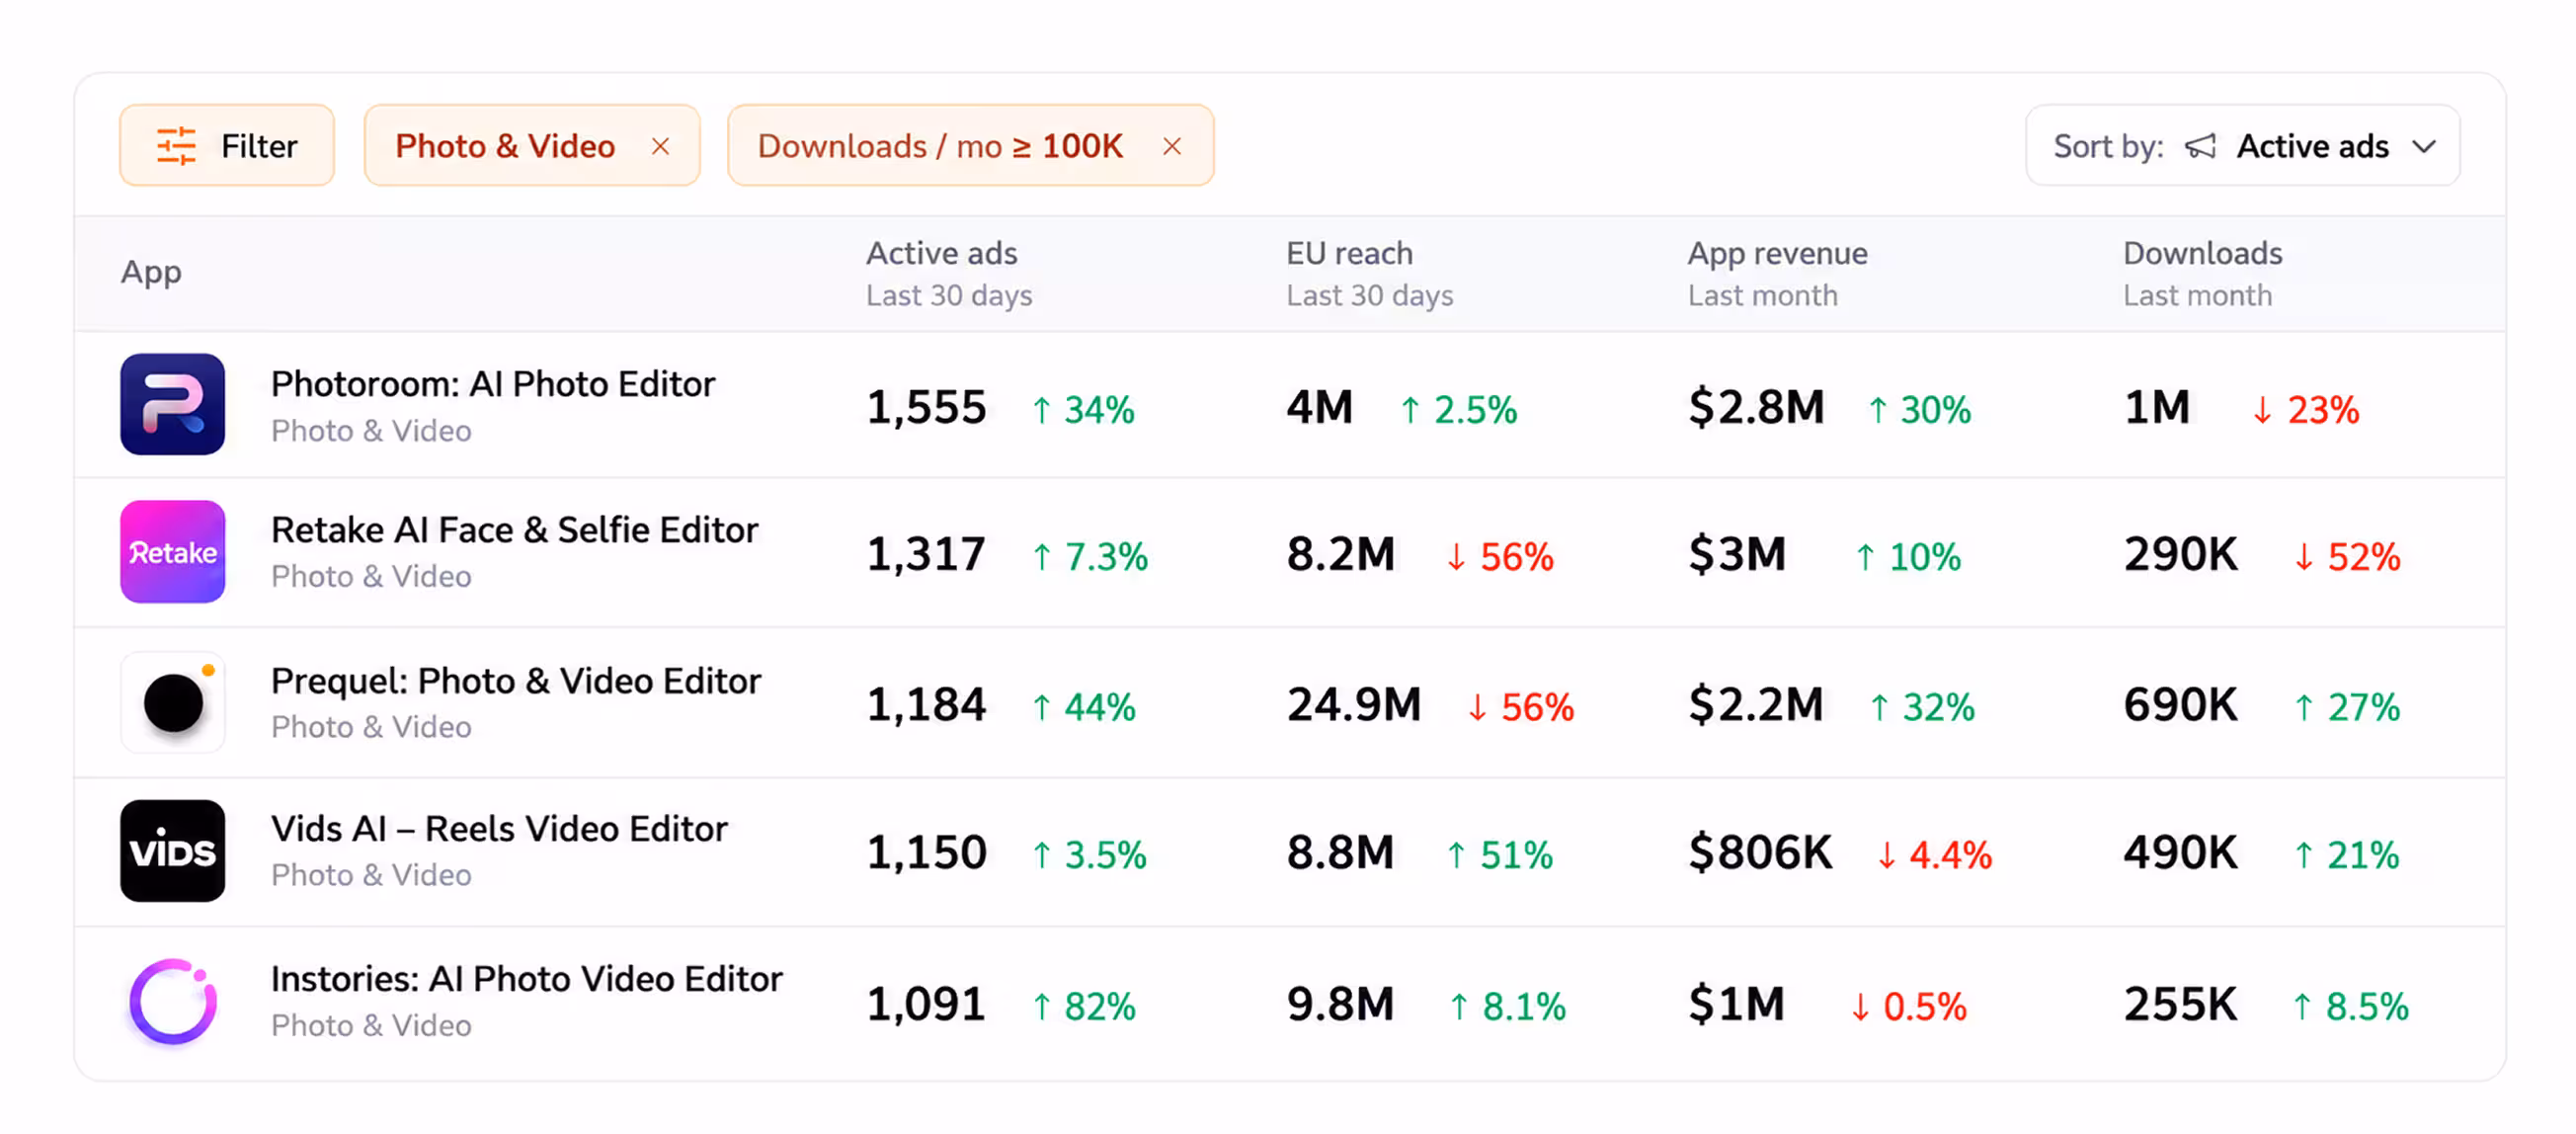Click Vids AI's 4.4% revenue decrease

click(1935, 856)
